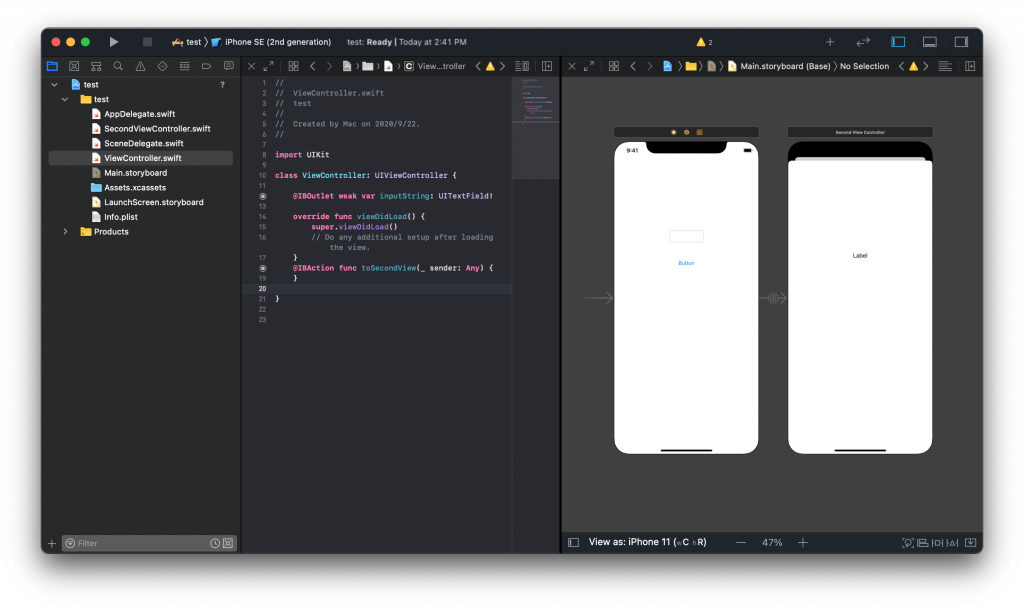
Task: Open Main.storyboard (Base) jump bar segment
Action: pyautogui.click(x=779, y=66)
